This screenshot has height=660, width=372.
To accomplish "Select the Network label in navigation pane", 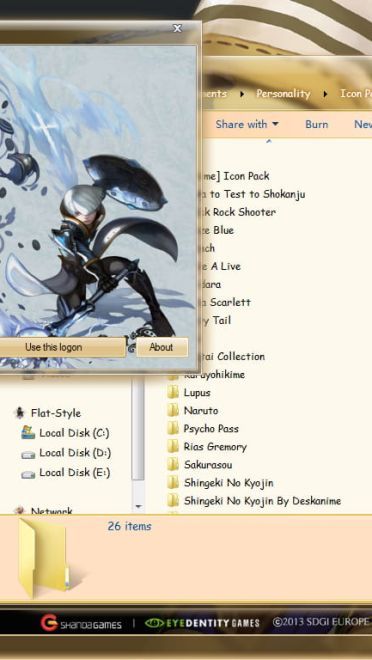I will [51, 511].
